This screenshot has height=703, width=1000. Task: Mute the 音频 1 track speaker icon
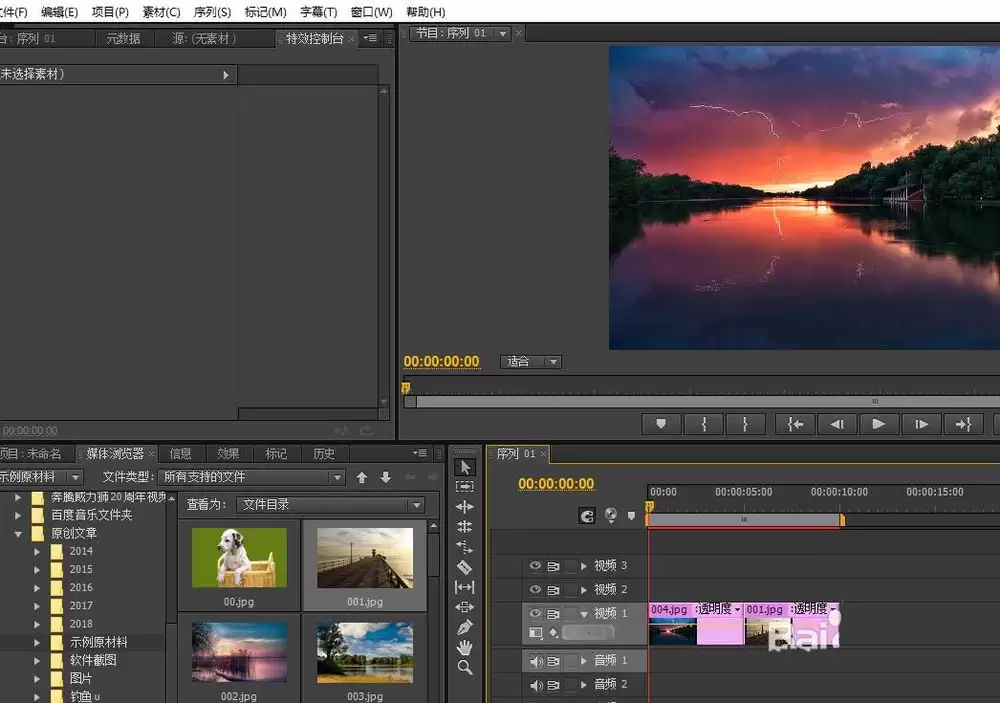pos(535,661)
